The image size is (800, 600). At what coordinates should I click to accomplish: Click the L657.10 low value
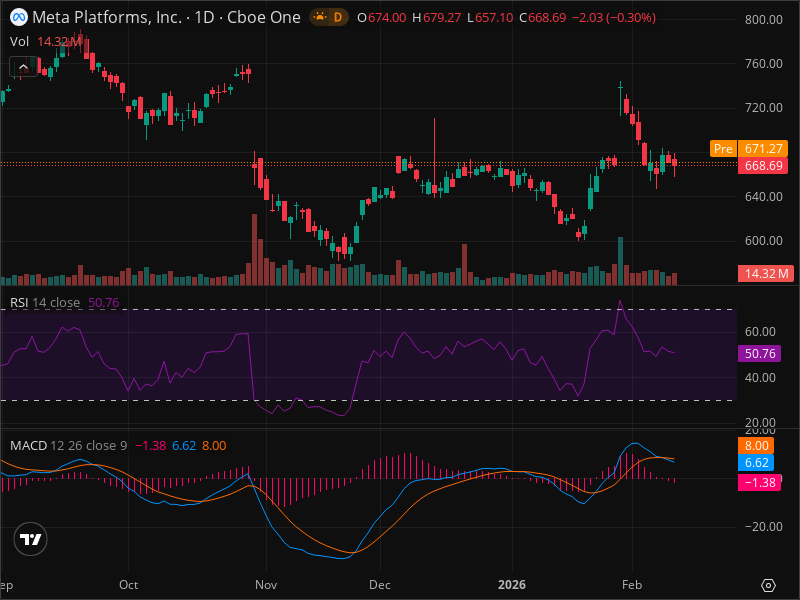[x=490, y=18]
